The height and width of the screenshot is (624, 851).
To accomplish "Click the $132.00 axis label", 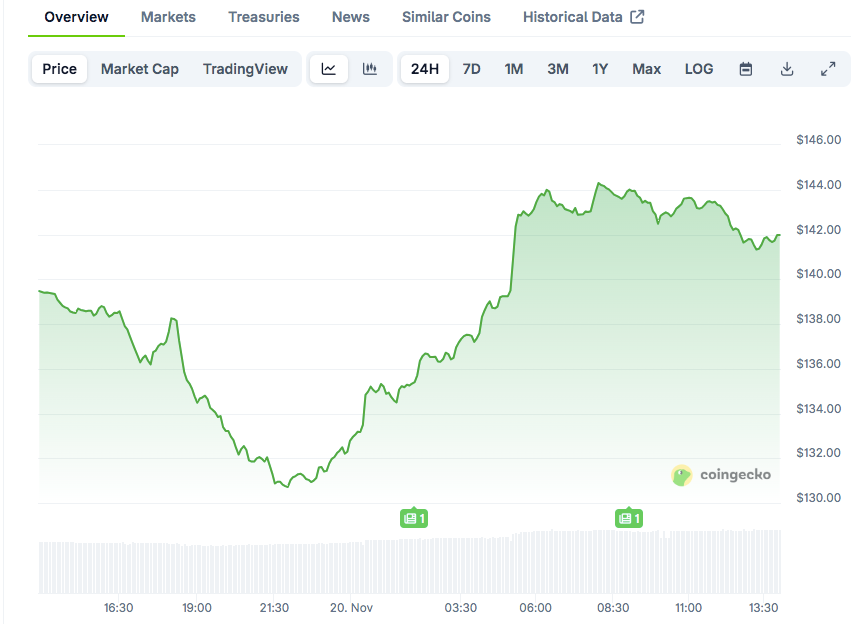I will [818, 453].
